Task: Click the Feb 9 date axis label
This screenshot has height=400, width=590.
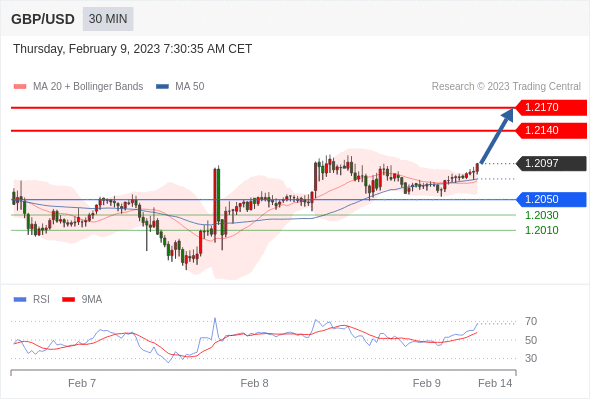Action: click(427, 383)
